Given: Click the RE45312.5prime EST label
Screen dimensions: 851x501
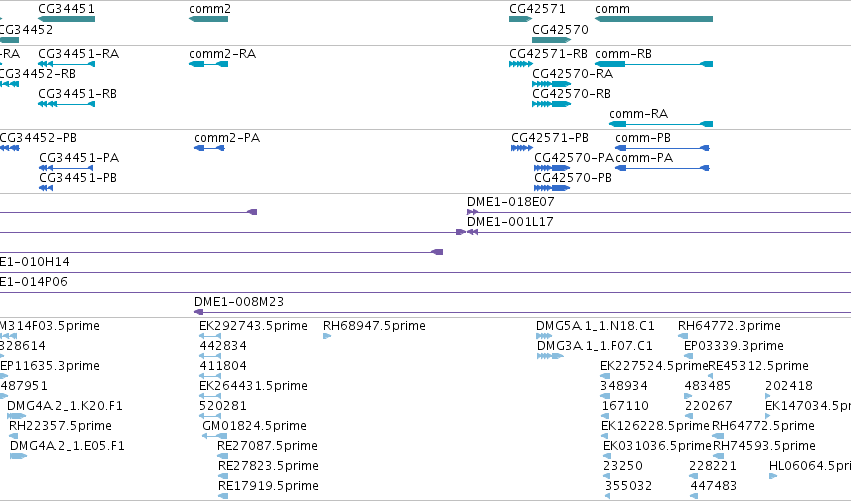Looking at the screenshot, I should tap(759, 366).
